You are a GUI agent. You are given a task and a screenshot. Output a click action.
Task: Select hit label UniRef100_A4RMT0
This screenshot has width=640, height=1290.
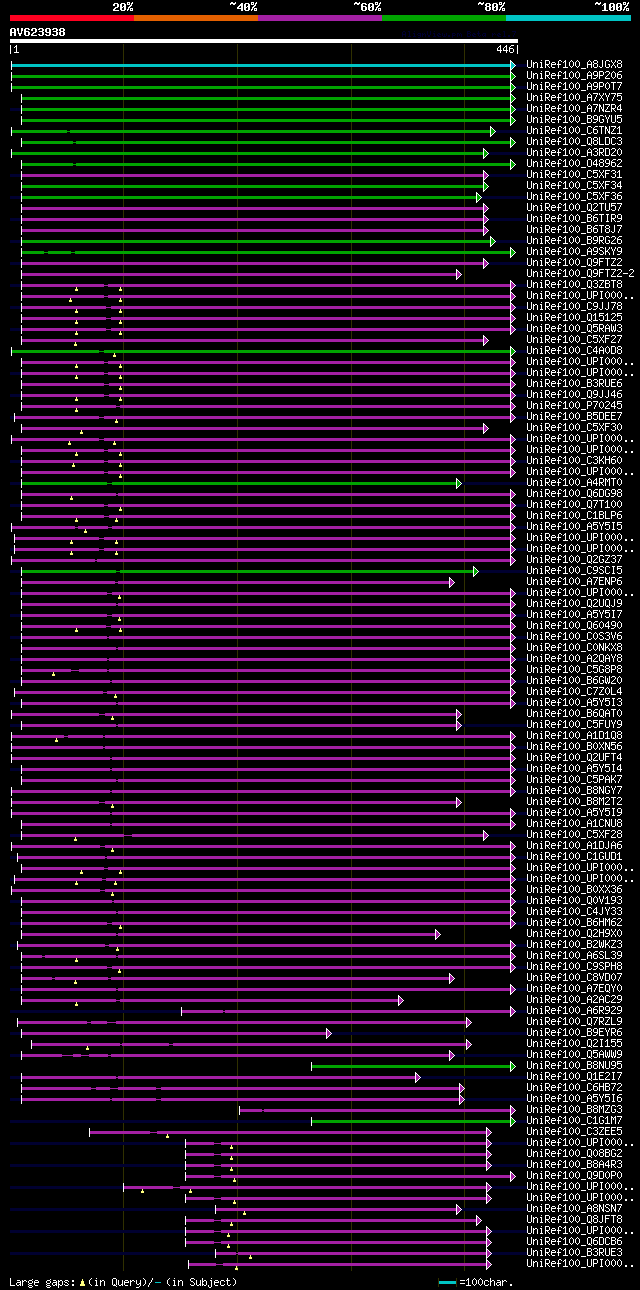(x=574, y=482)
